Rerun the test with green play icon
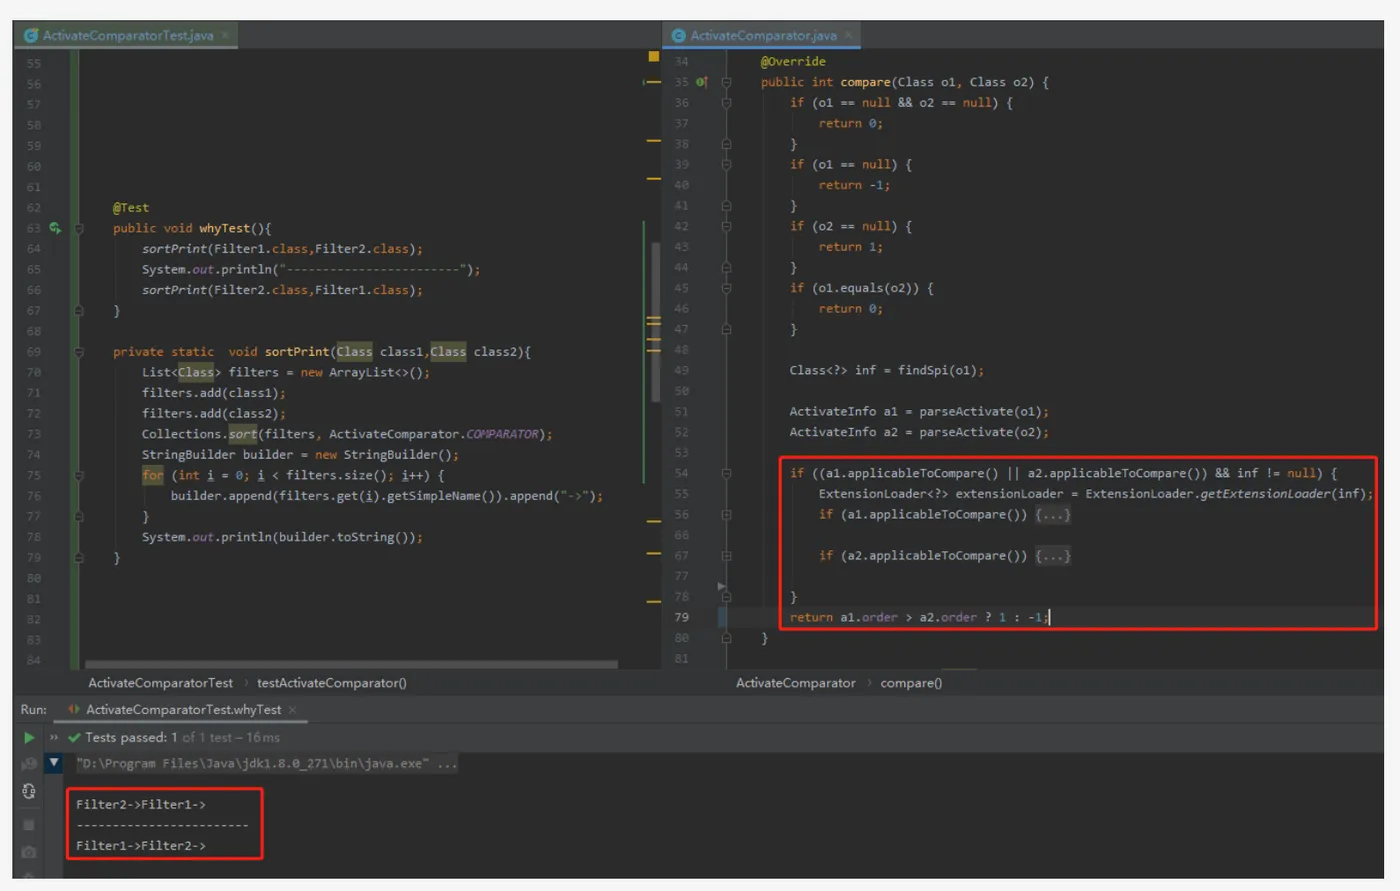The width and height of the screenshot is (1400, 891). [29, 738]
